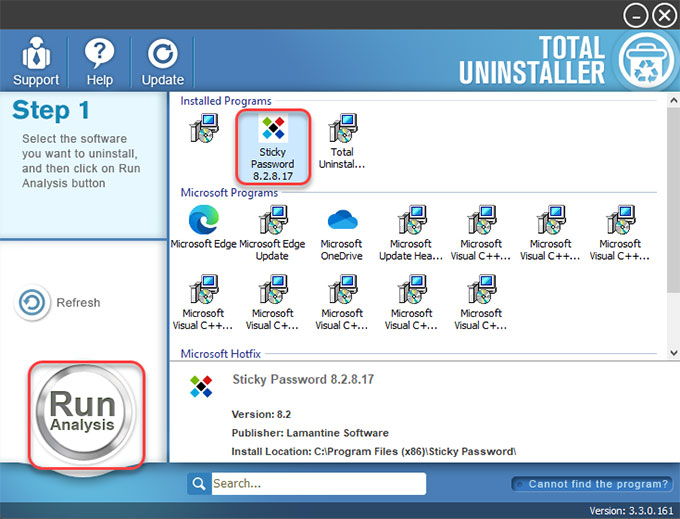Open the Help toolbar item
The width and height of the screenshot is (680, 519).
point(99,61)
